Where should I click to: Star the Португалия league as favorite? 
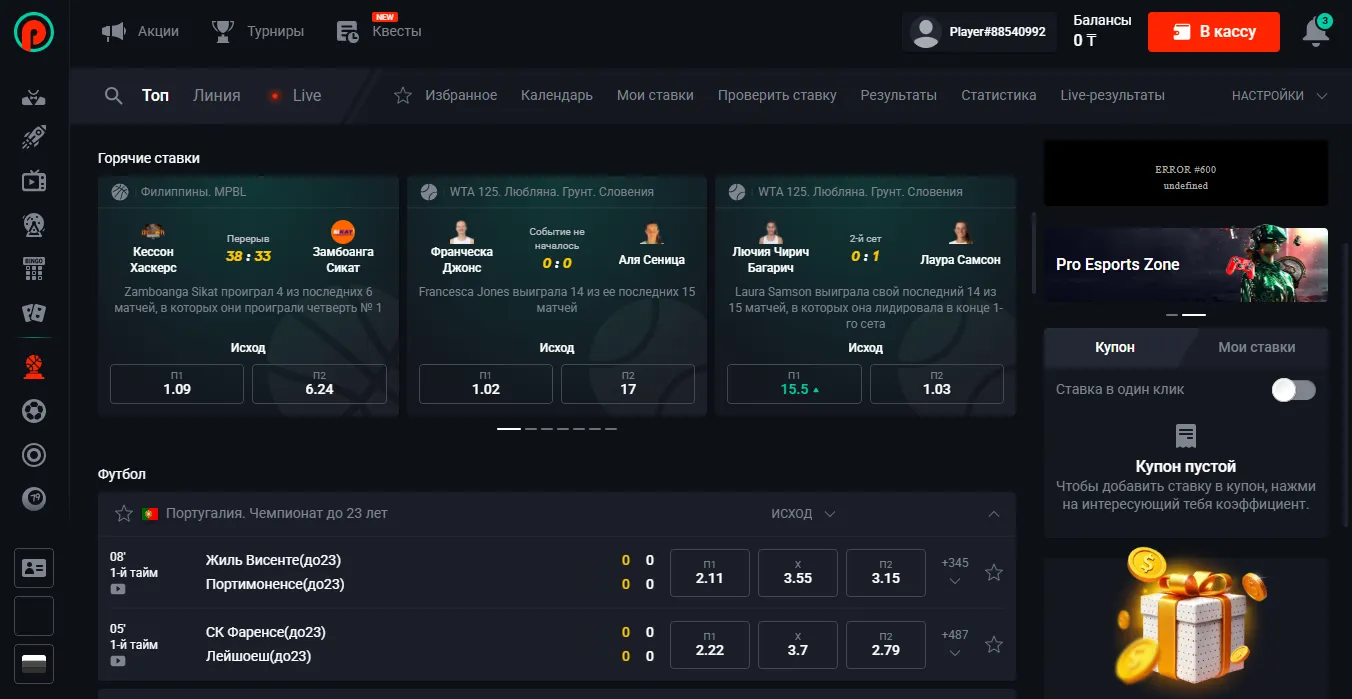tap(124, 513)
